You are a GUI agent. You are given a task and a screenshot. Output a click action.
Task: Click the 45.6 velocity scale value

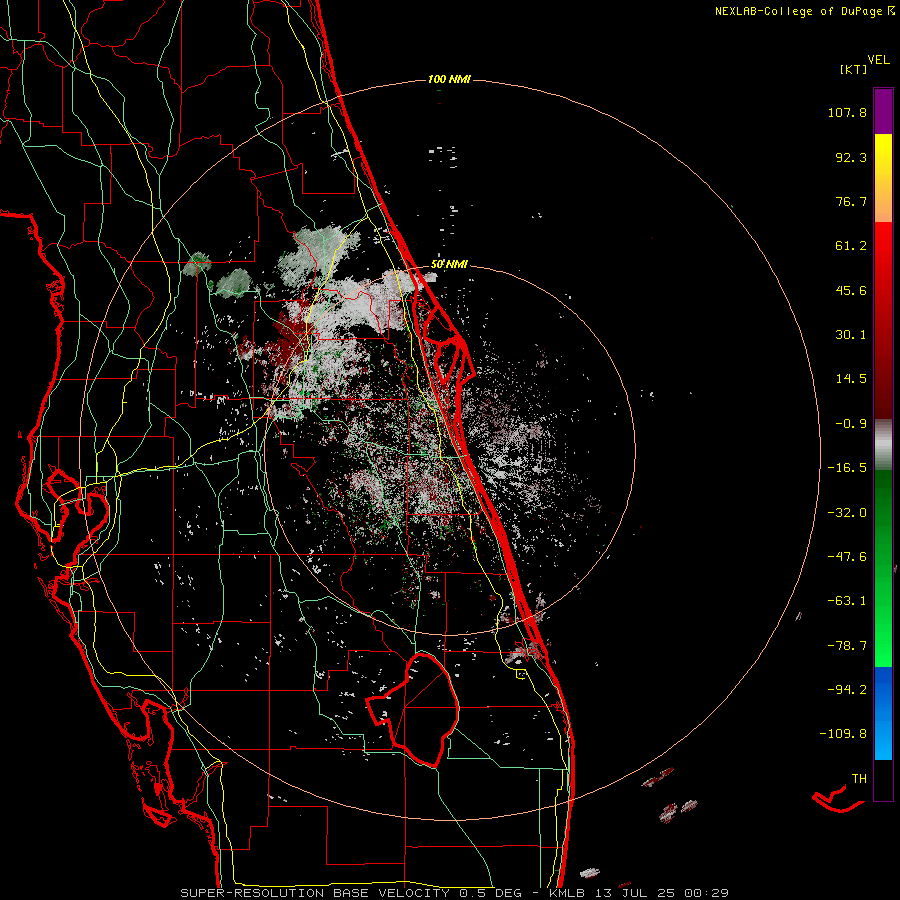[851, 290]
